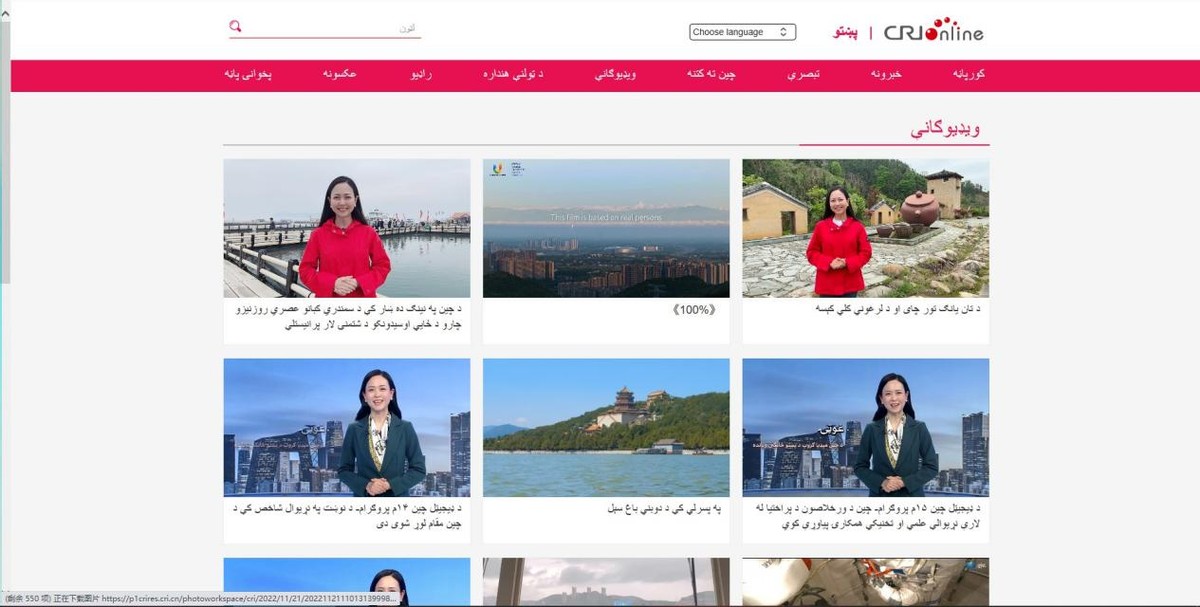Open the 15th program presenter video thumbnail
Image resolution: width=1200 pixels, height=607 pixels.
tap(866, 428)
